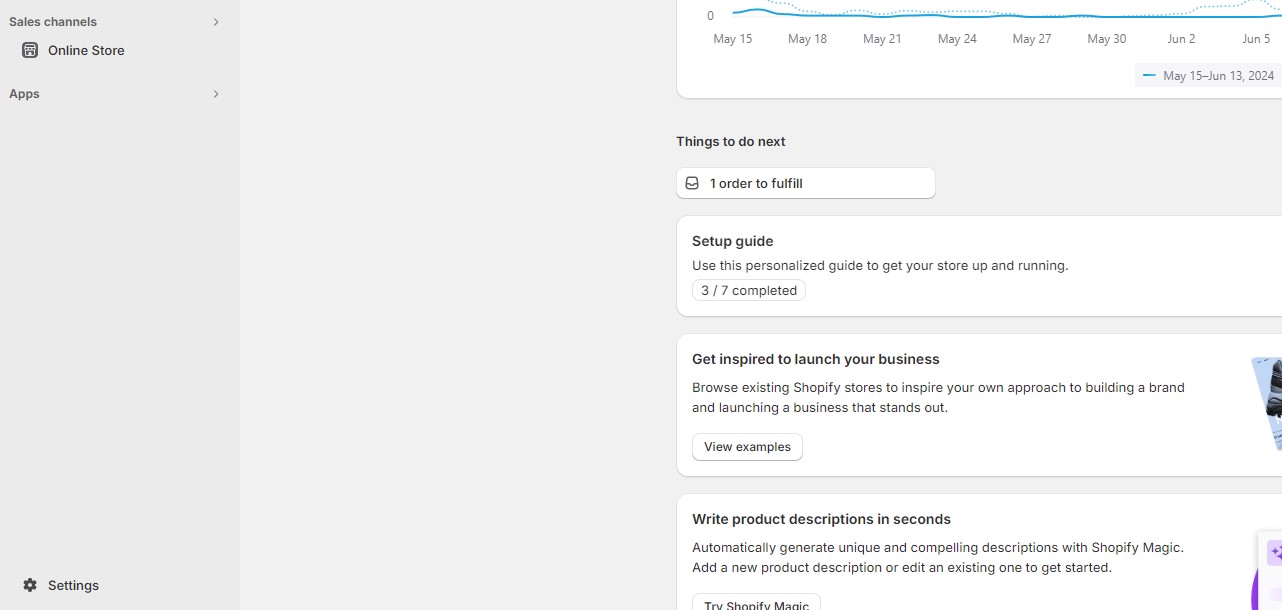Click the Settings gear icon
The image size is (1282, 610).
pyautogui.click(x=30, y=585)
